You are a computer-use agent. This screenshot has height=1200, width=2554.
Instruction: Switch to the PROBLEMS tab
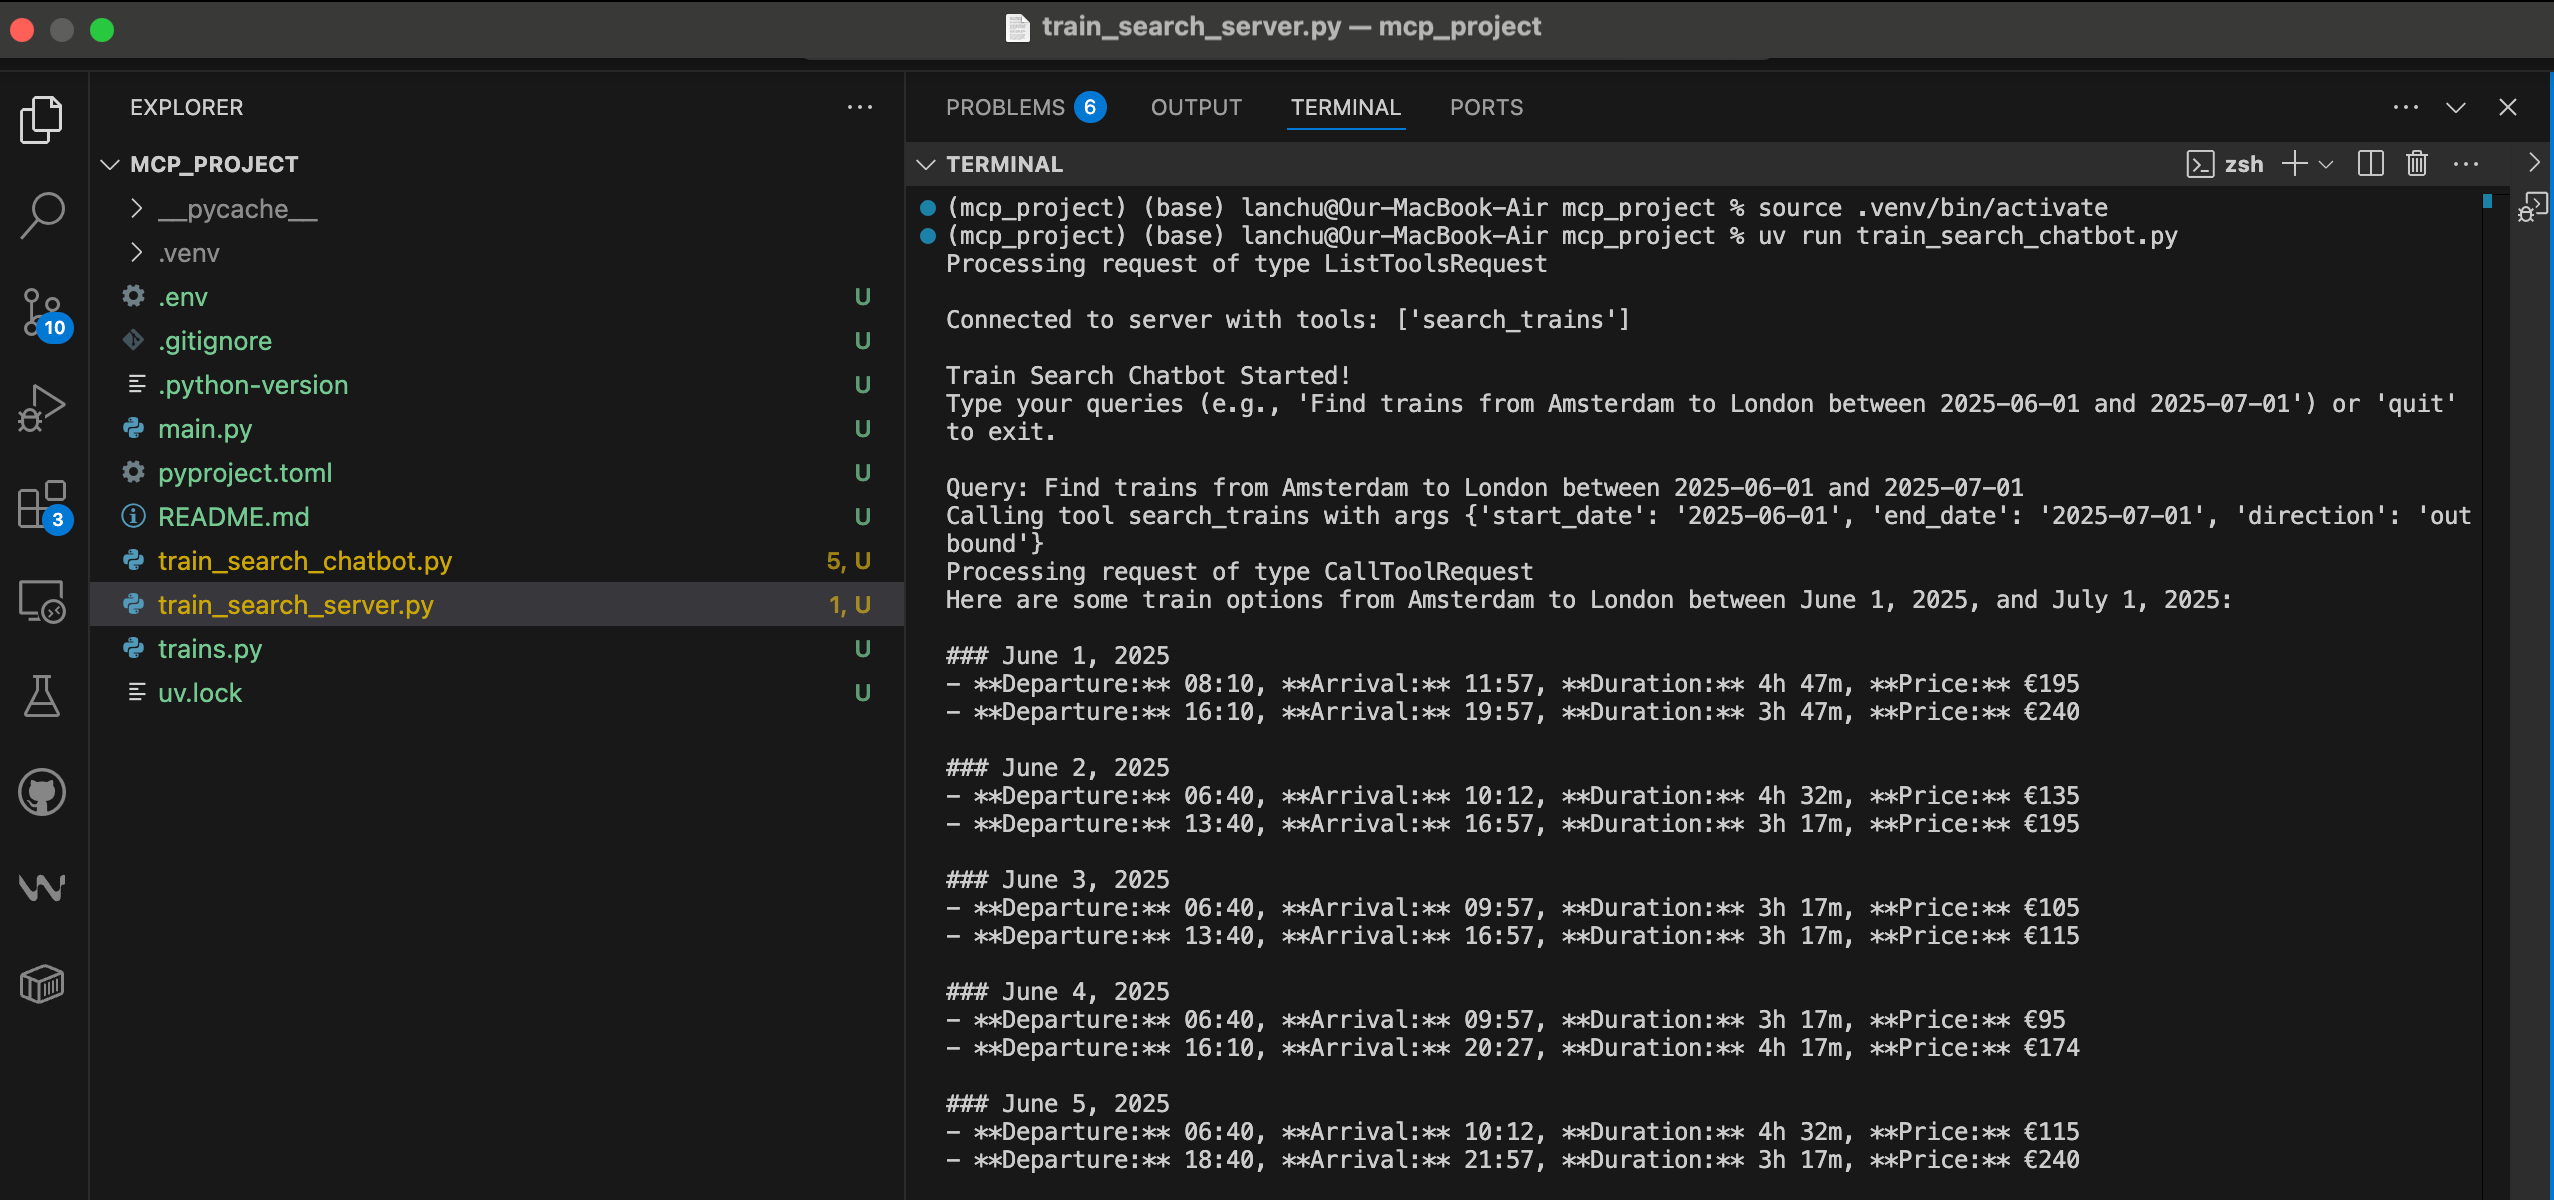pyautogui.click(x=1005, y=107)
